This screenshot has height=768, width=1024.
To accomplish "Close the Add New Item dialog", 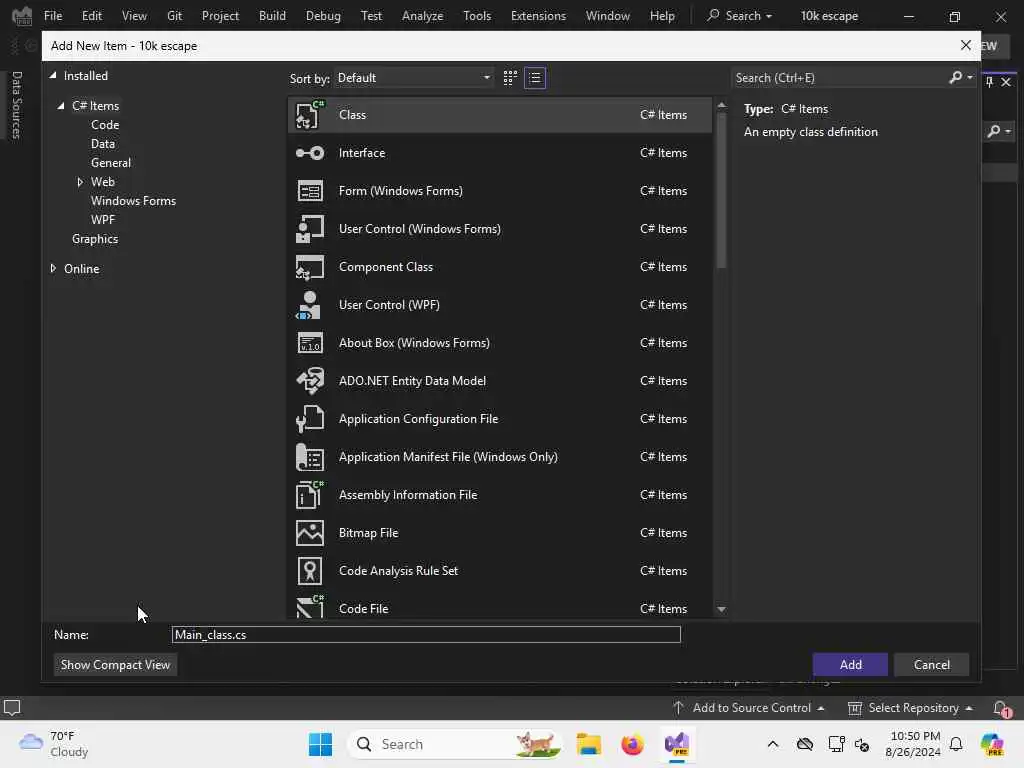I will pos(965,45).
